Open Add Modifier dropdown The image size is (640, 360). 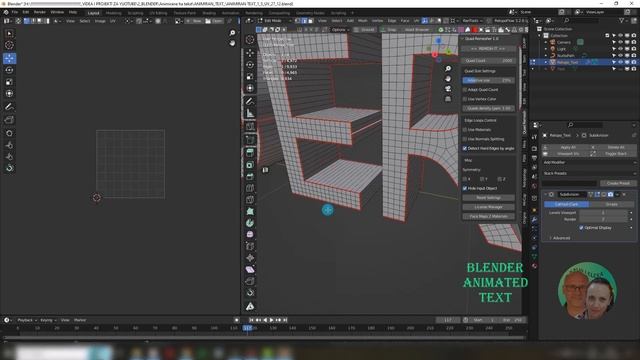pyautogui.click(x=589, y=162)
